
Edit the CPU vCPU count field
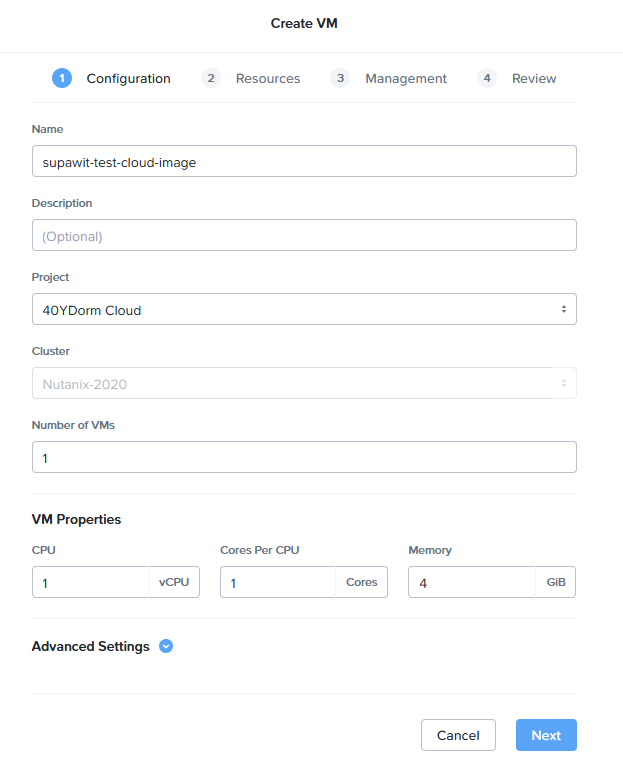[x=91, y=582]
